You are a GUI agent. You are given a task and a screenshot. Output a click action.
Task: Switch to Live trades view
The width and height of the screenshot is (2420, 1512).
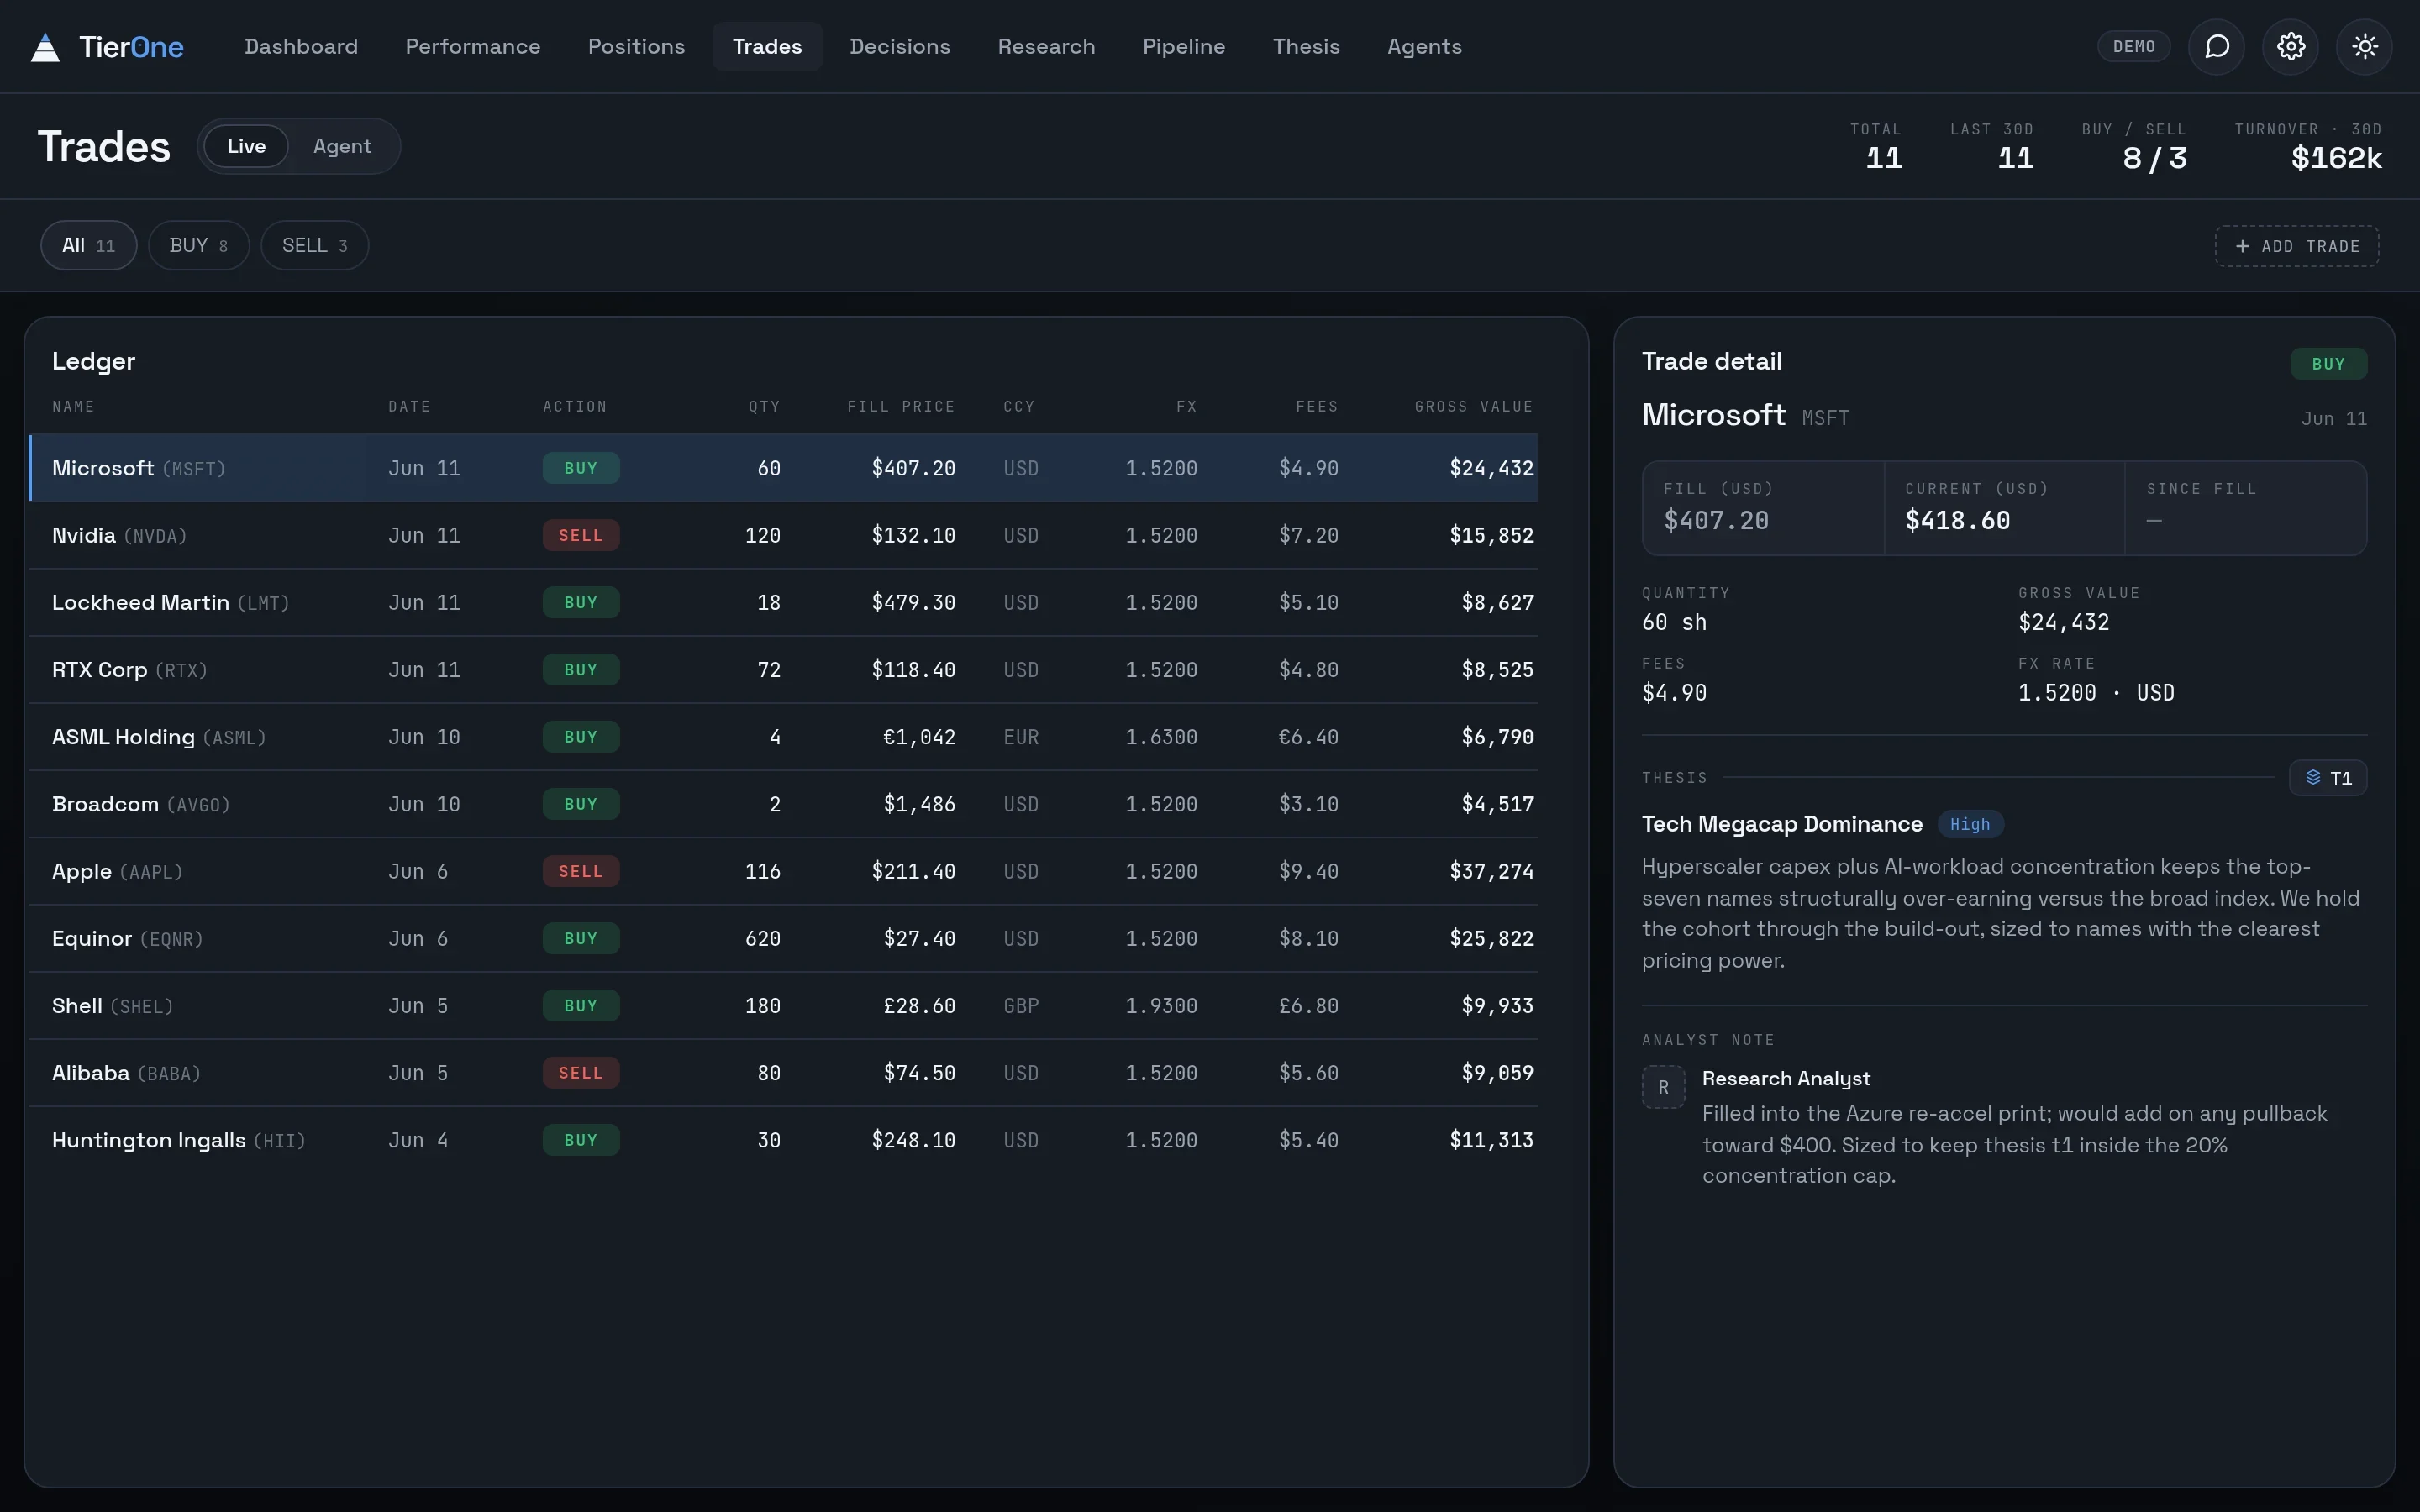(x=246, y=146)
